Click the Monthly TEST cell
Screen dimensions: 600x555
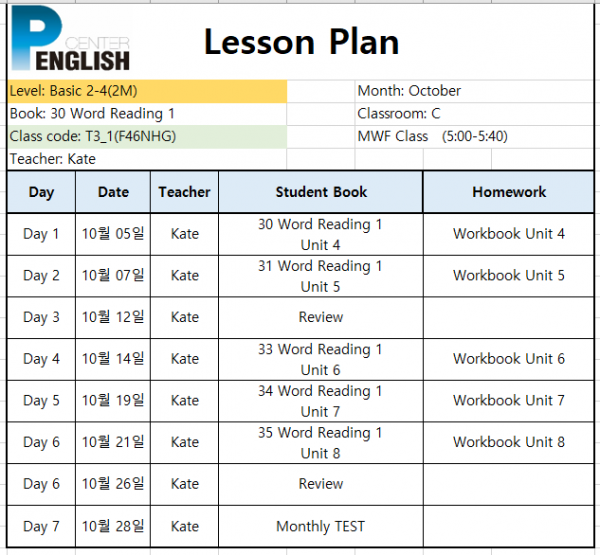321,526
